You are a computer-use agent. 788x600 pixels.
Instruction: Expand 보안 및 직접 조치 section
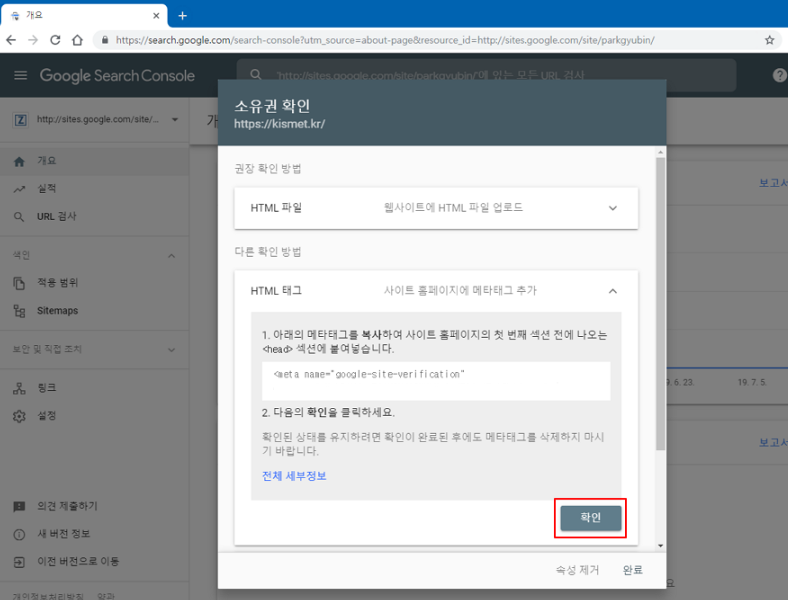point(171,350)
